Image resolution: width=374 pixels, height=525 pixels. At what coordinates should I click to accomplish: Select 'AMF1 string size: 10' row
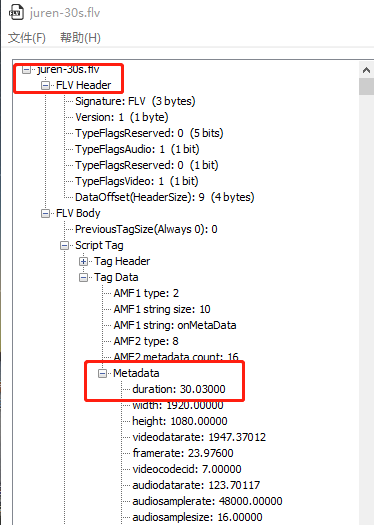[162, 309]
